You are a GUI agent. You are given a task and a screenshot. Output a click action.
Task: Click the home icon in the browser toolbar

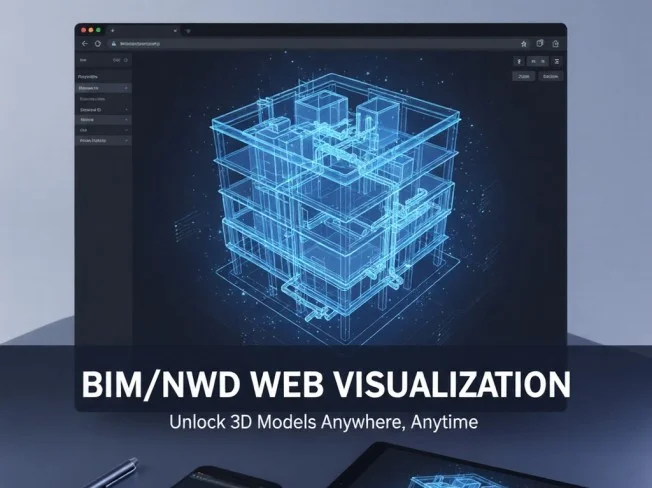524,44
